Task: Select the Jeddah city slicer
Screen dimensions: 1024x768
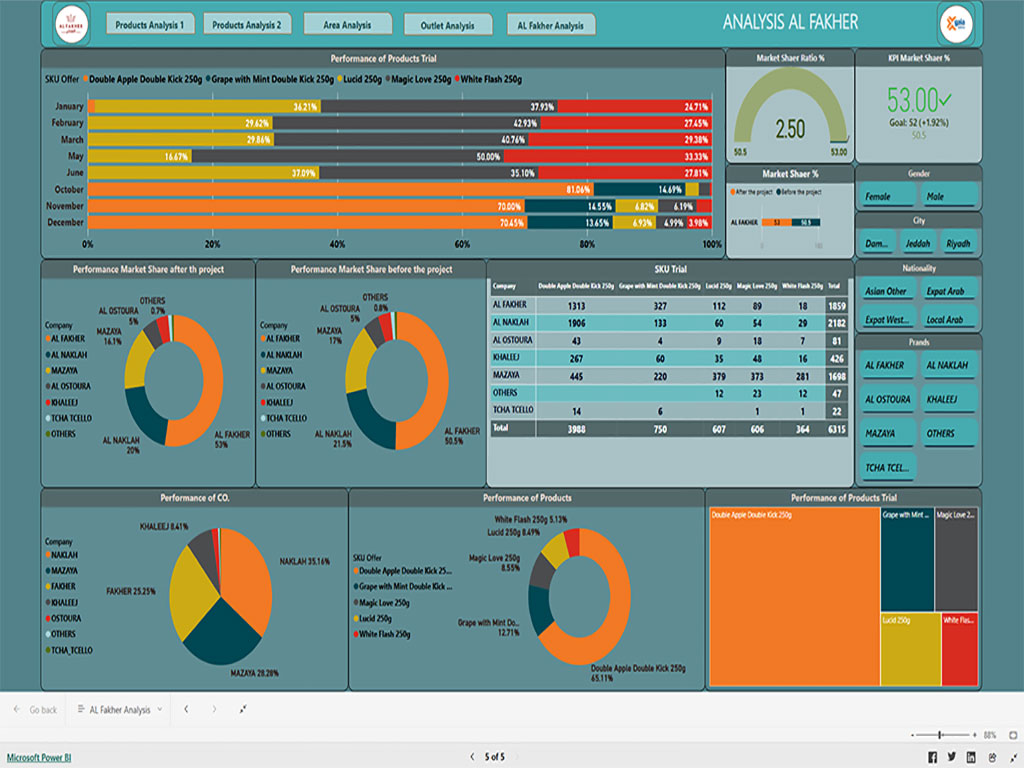Action: click(x=918, y=243)
